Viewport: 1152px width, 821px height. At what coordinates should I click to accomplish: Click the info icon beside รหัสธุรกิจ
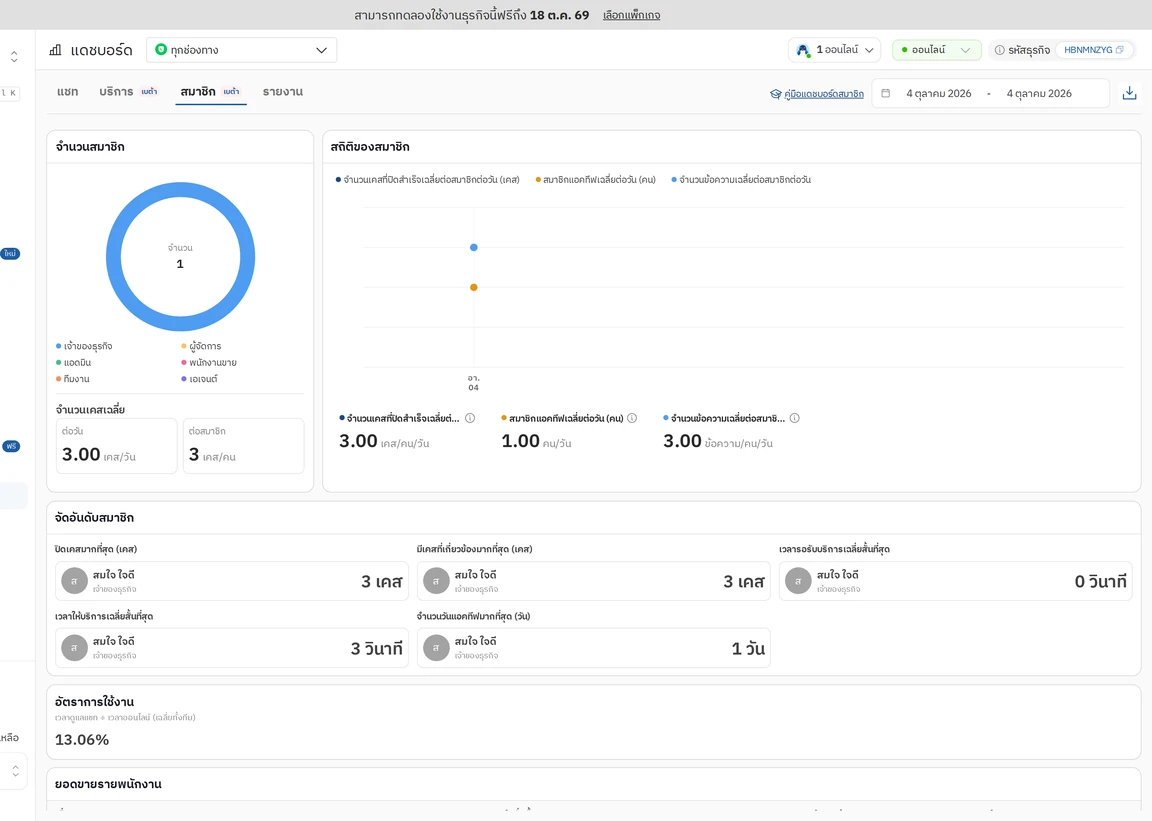999,50
